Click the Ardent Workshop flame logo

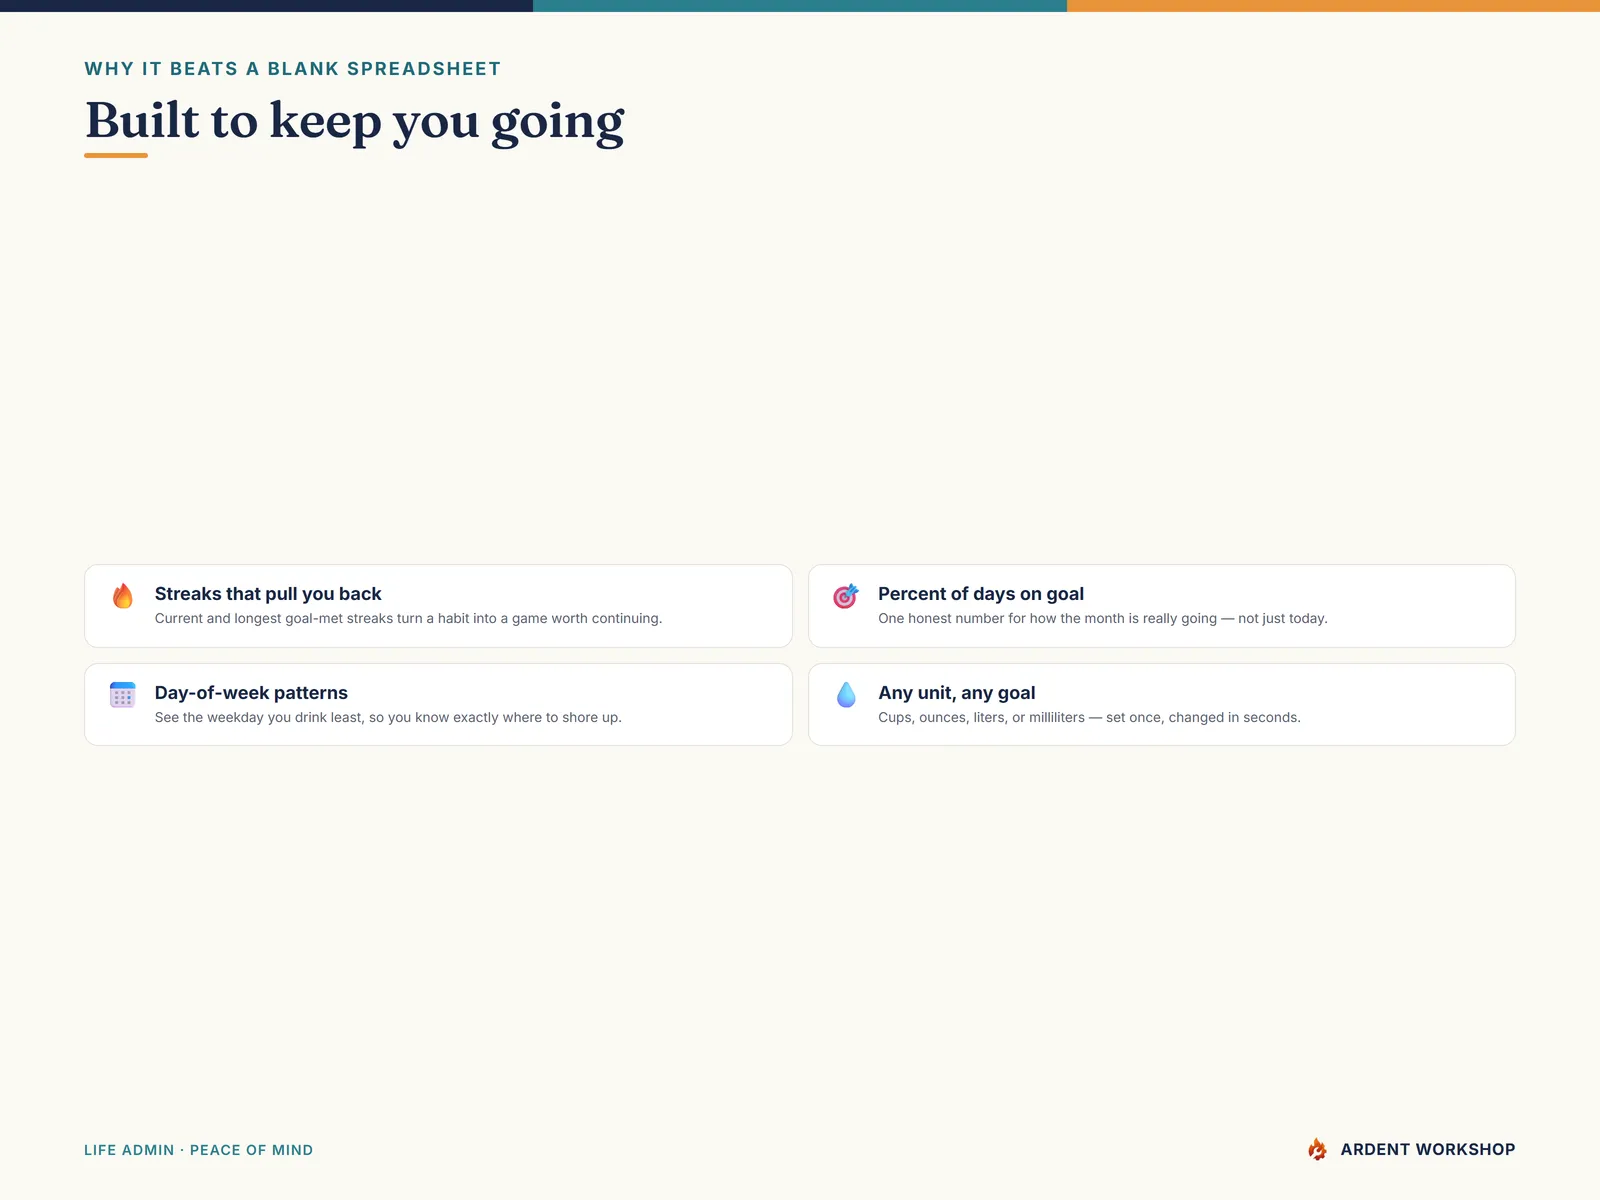(1317, 1149)
